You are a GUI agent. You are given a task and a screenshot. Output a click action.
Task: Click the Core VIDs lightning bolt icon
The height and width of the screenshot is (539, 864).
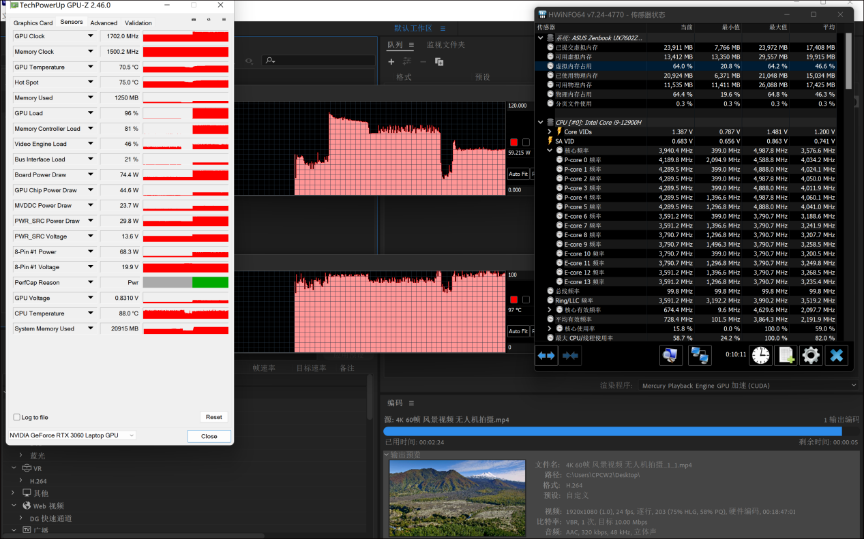(559, 131)
